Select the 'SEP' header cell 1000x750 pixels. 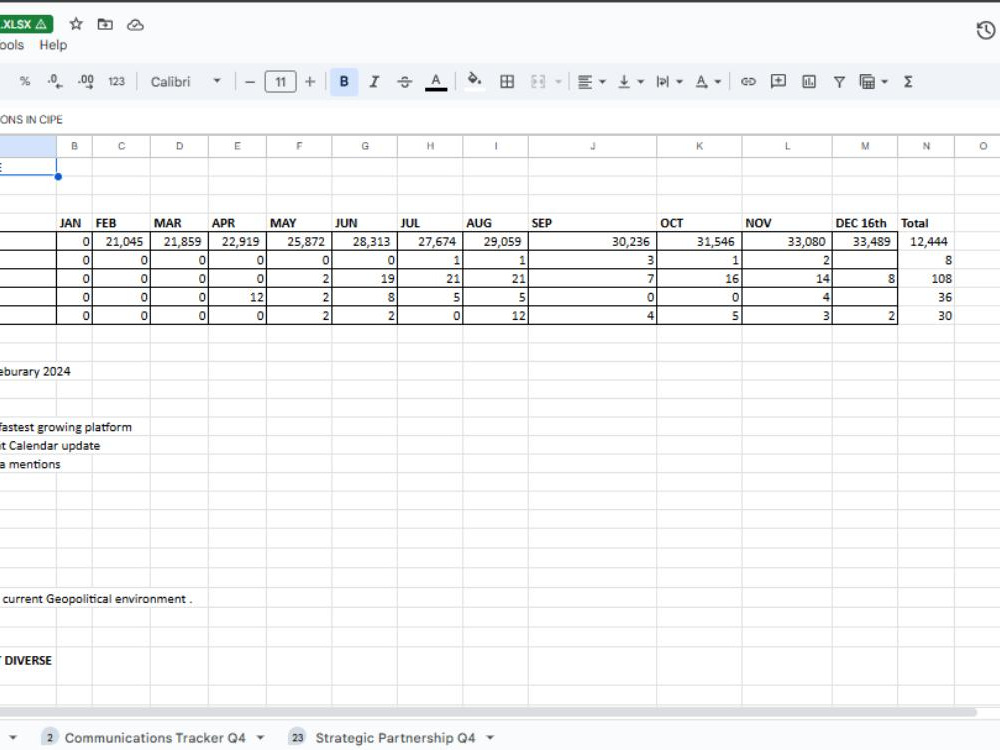pyautogui.click(x=592, y=223)
